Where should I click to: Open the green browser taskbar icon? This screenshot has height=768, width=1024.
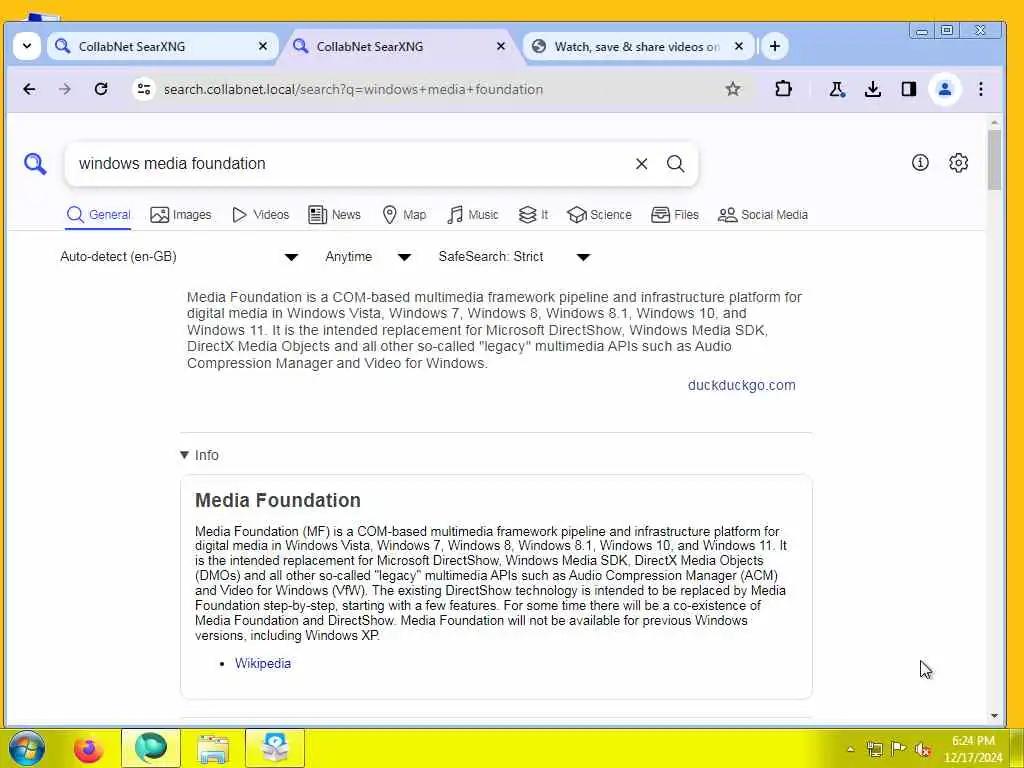tap(150, 748)
